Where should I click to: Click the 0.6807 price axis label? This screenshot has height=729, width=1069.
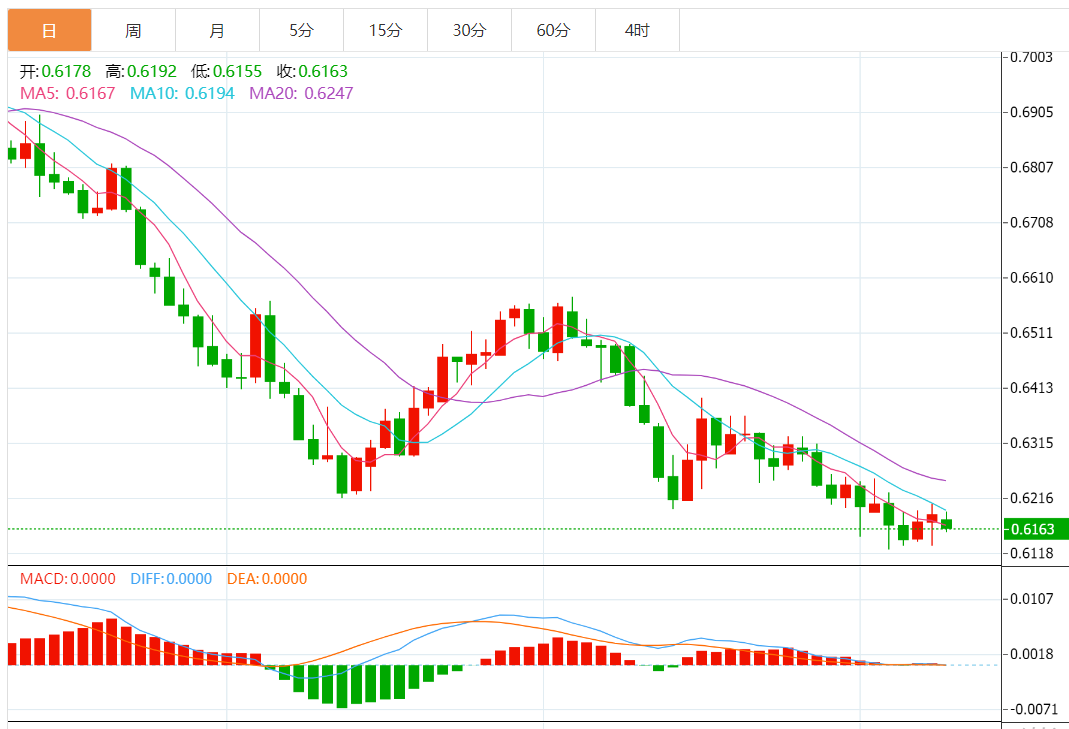tap(1031, 167)
